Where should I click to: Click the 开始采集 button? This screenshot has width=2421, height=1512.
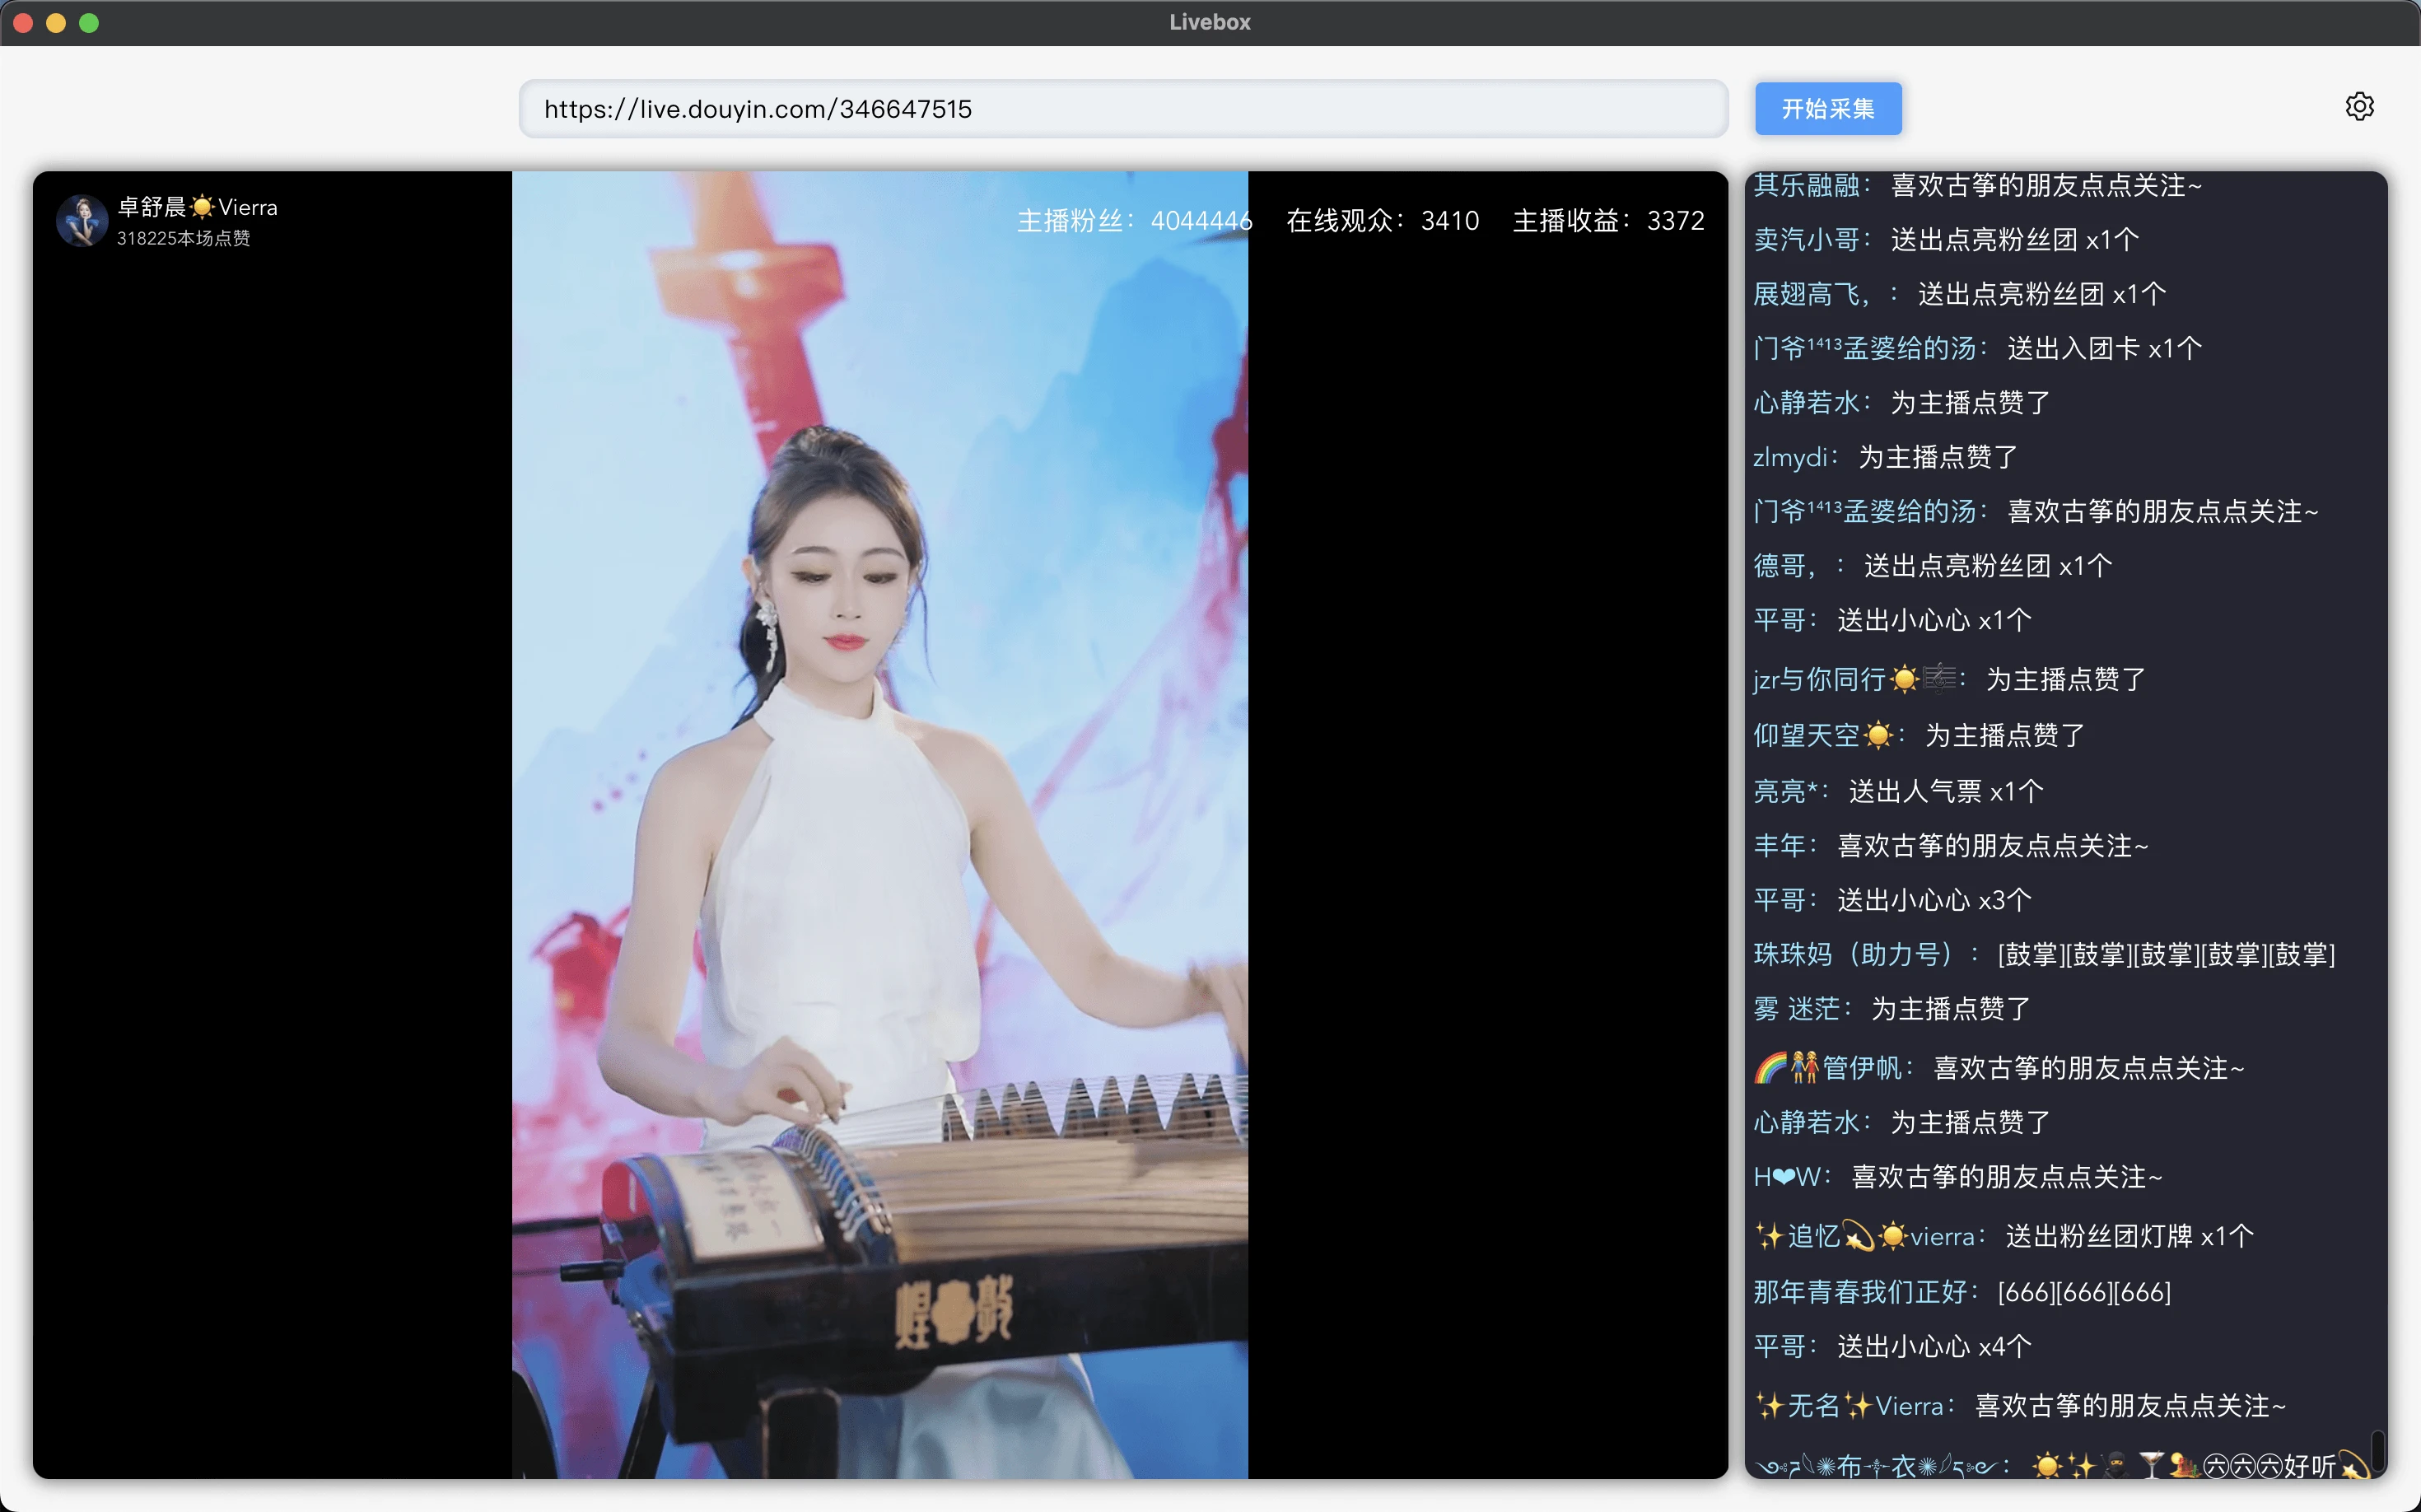pyautogui.click(x=1828, y=109)
